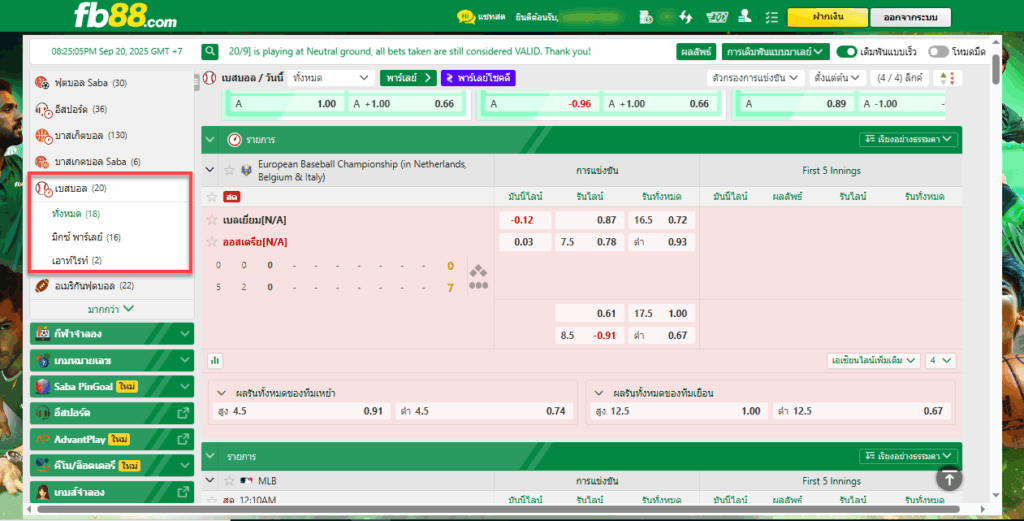Viewport: 1024px width, 521px height.
Task: Favorite the MLB league star
Action: coord(229,481)
